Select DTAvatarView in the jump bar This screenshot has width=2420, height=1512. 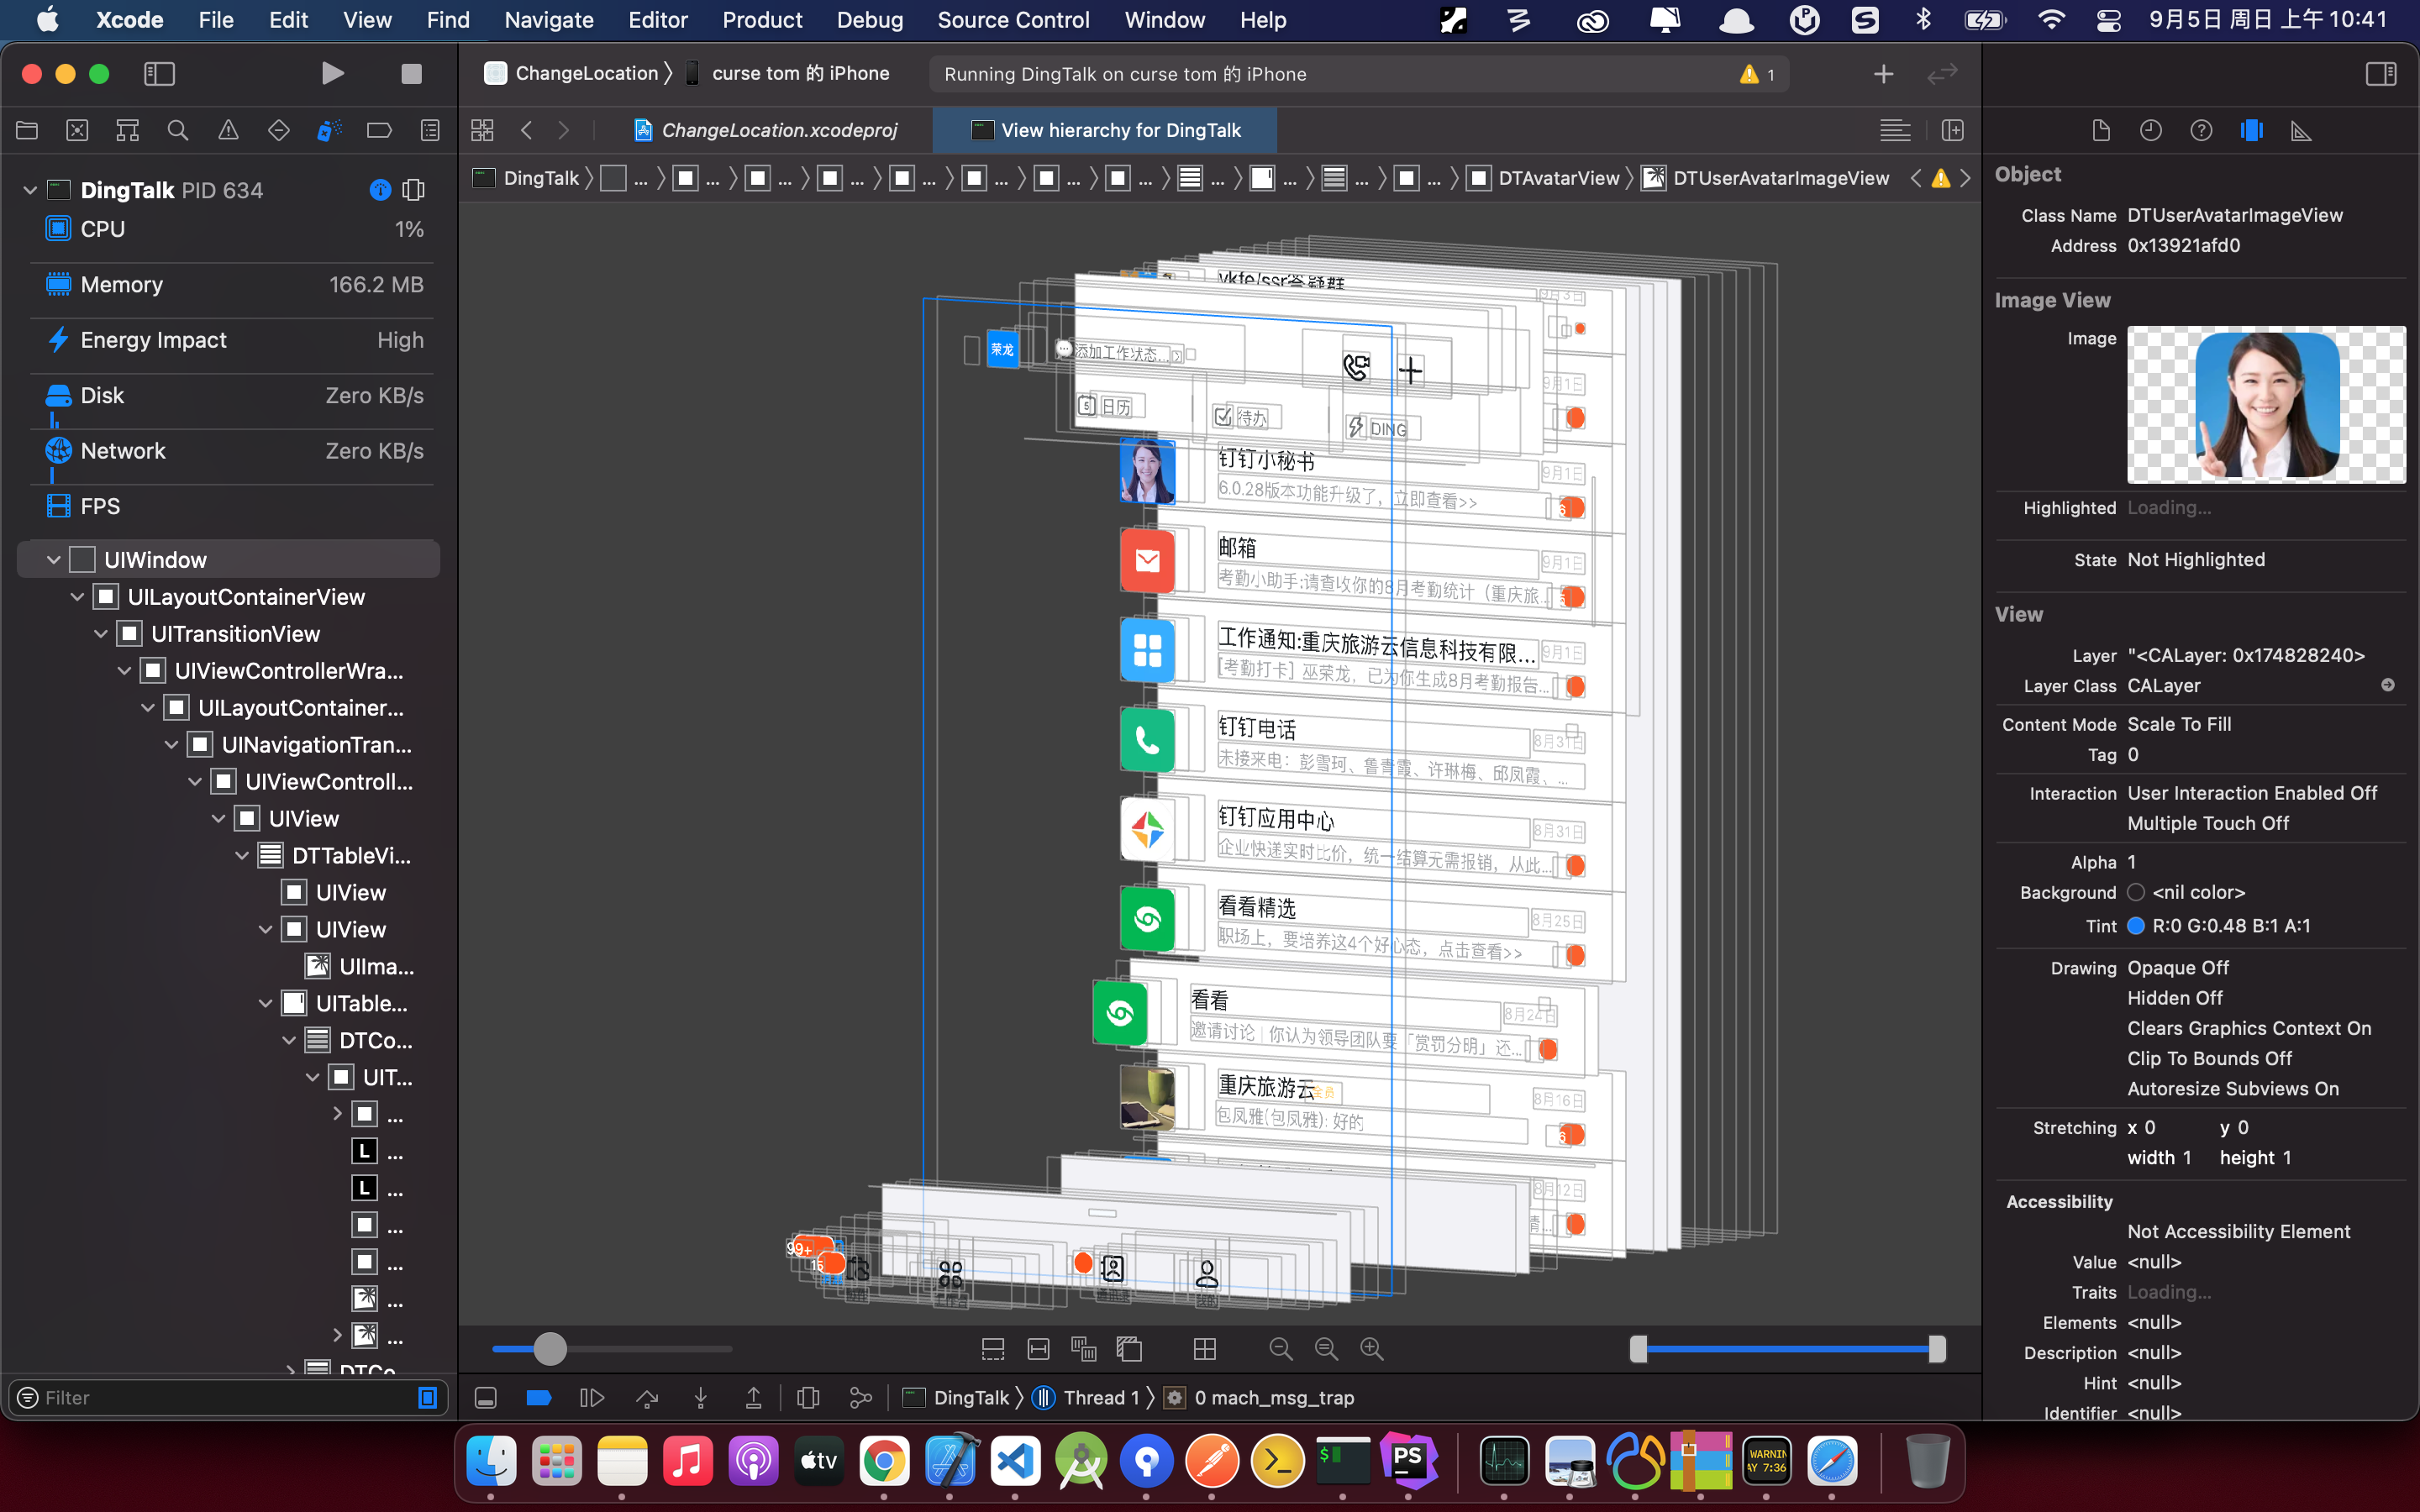click(1558, 178)
